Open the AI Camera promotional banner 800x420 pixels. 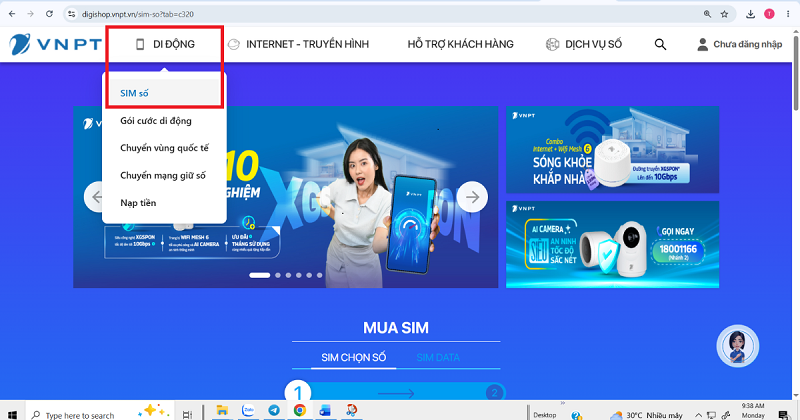pos(612,244)
